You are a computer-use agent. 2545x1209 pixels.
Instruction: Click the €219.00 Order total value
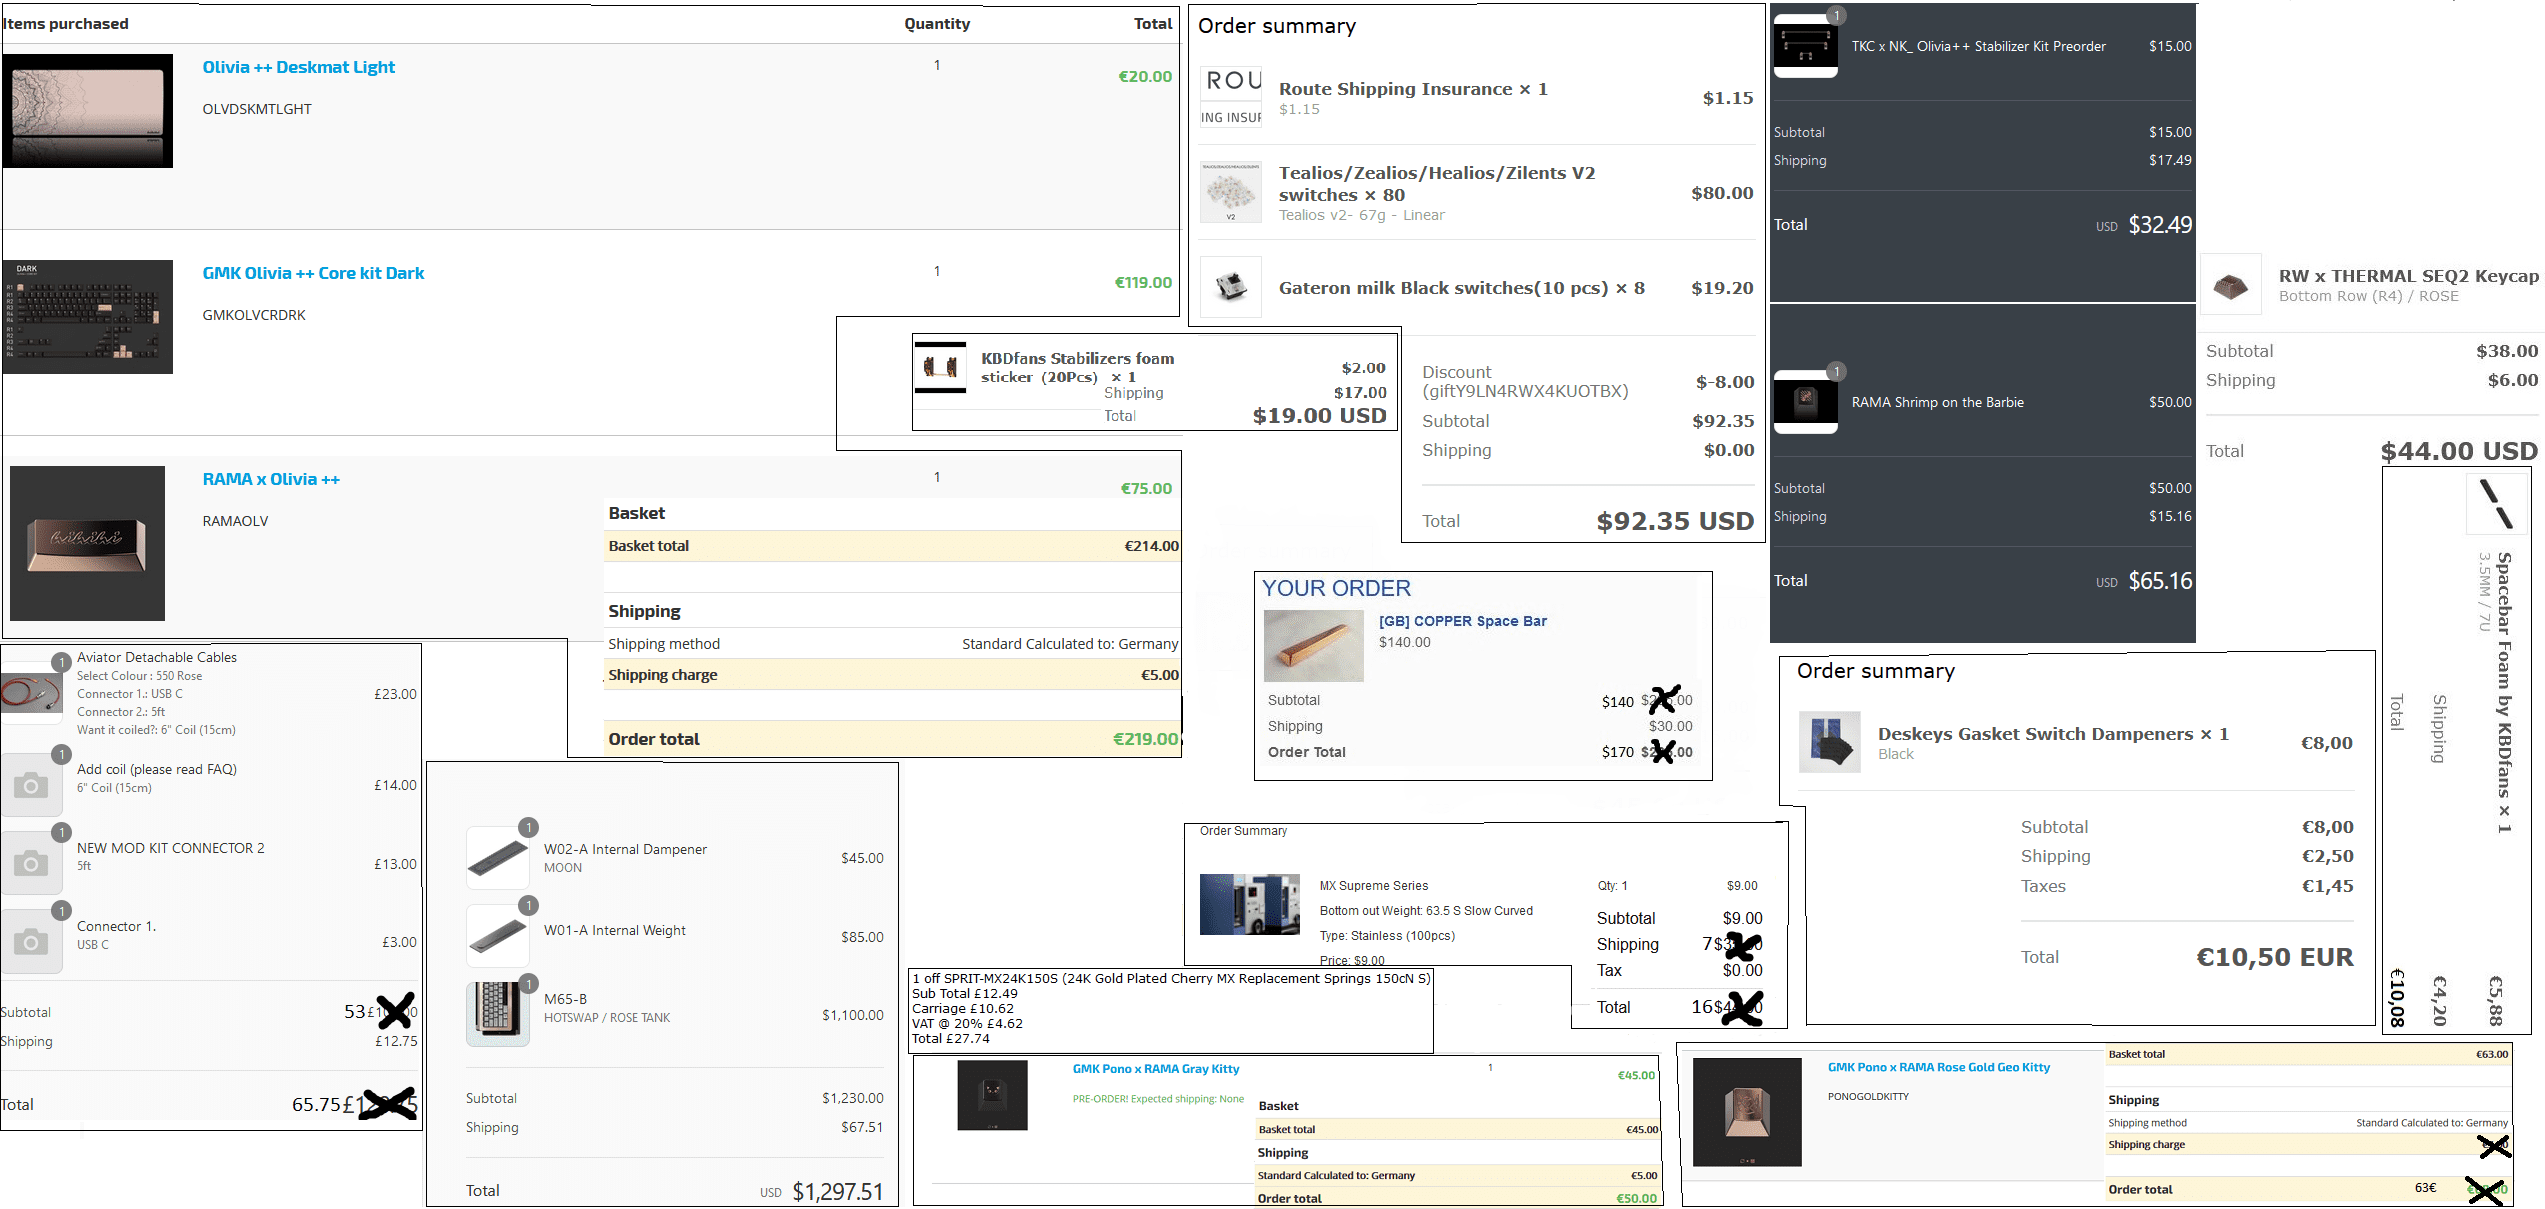pos(1145,739)
